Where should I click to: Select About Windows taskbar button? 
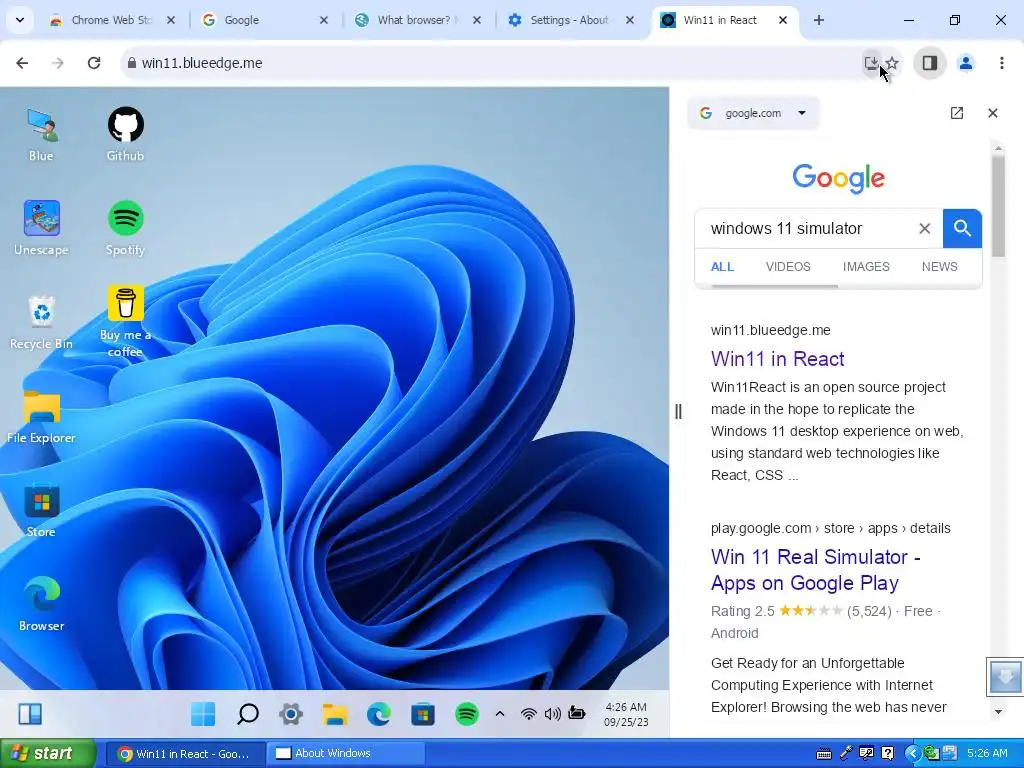[x=346, y=754]
